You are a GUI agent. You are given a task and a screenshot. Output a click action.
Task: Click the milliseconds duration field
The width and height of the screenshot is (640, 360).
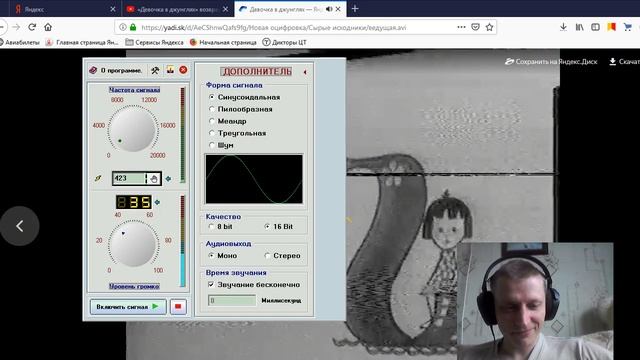click(x=232, y=300)
